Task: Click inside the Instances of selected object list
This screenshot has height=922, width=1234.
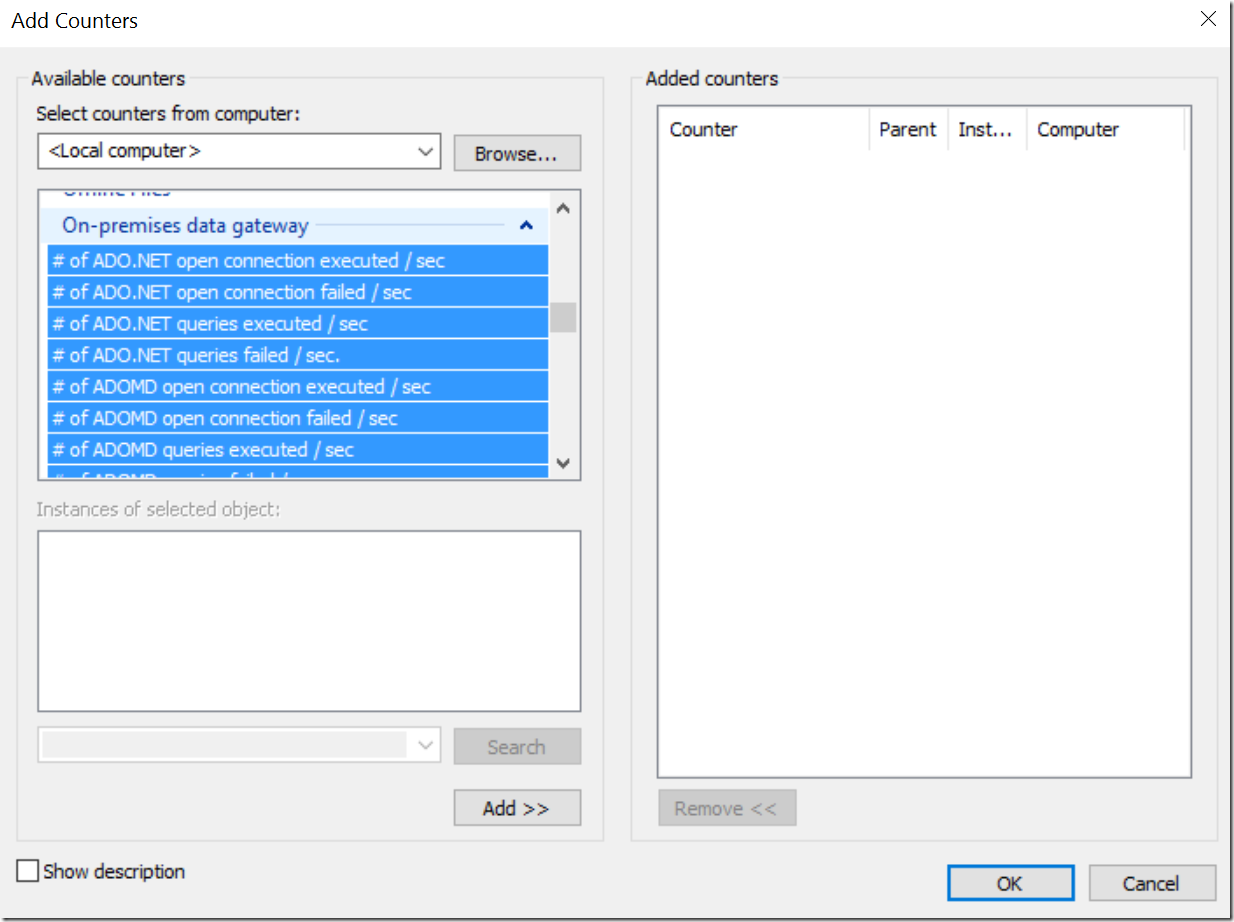Action: 309,621
